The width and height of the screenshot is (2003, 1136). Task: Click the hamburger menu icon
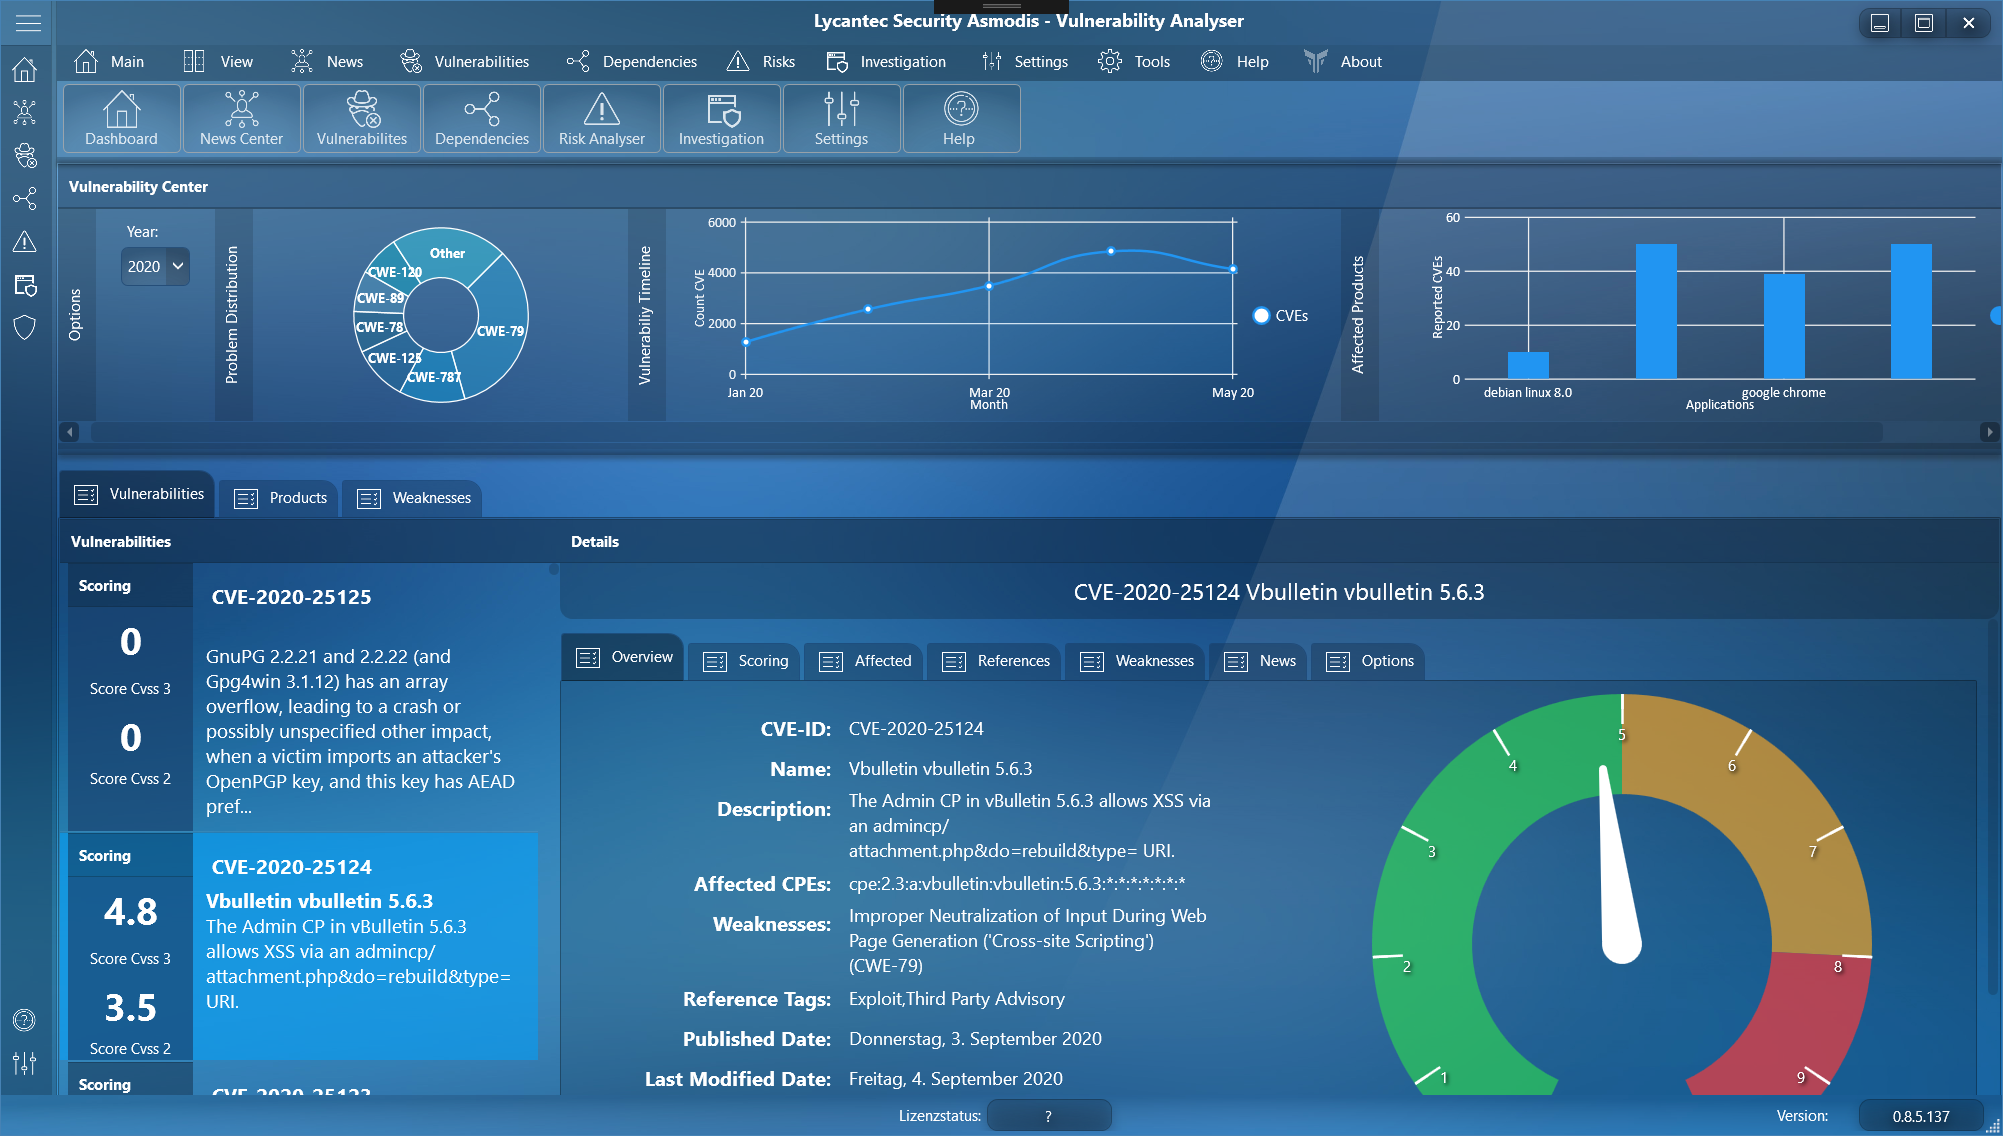pos(28,22)
